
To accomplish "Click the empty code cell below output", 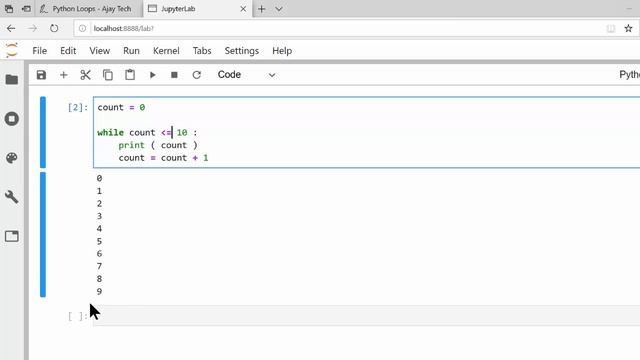I will [x=367, y=316].
